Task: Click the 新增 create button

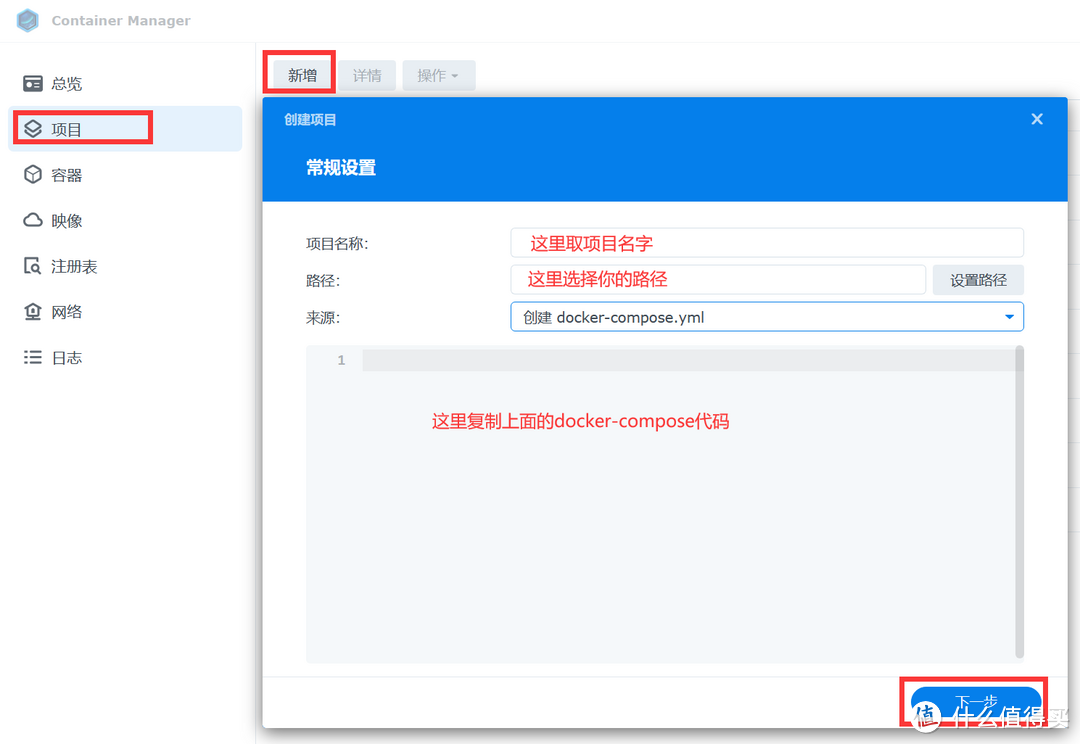Action: click(299, 72)
